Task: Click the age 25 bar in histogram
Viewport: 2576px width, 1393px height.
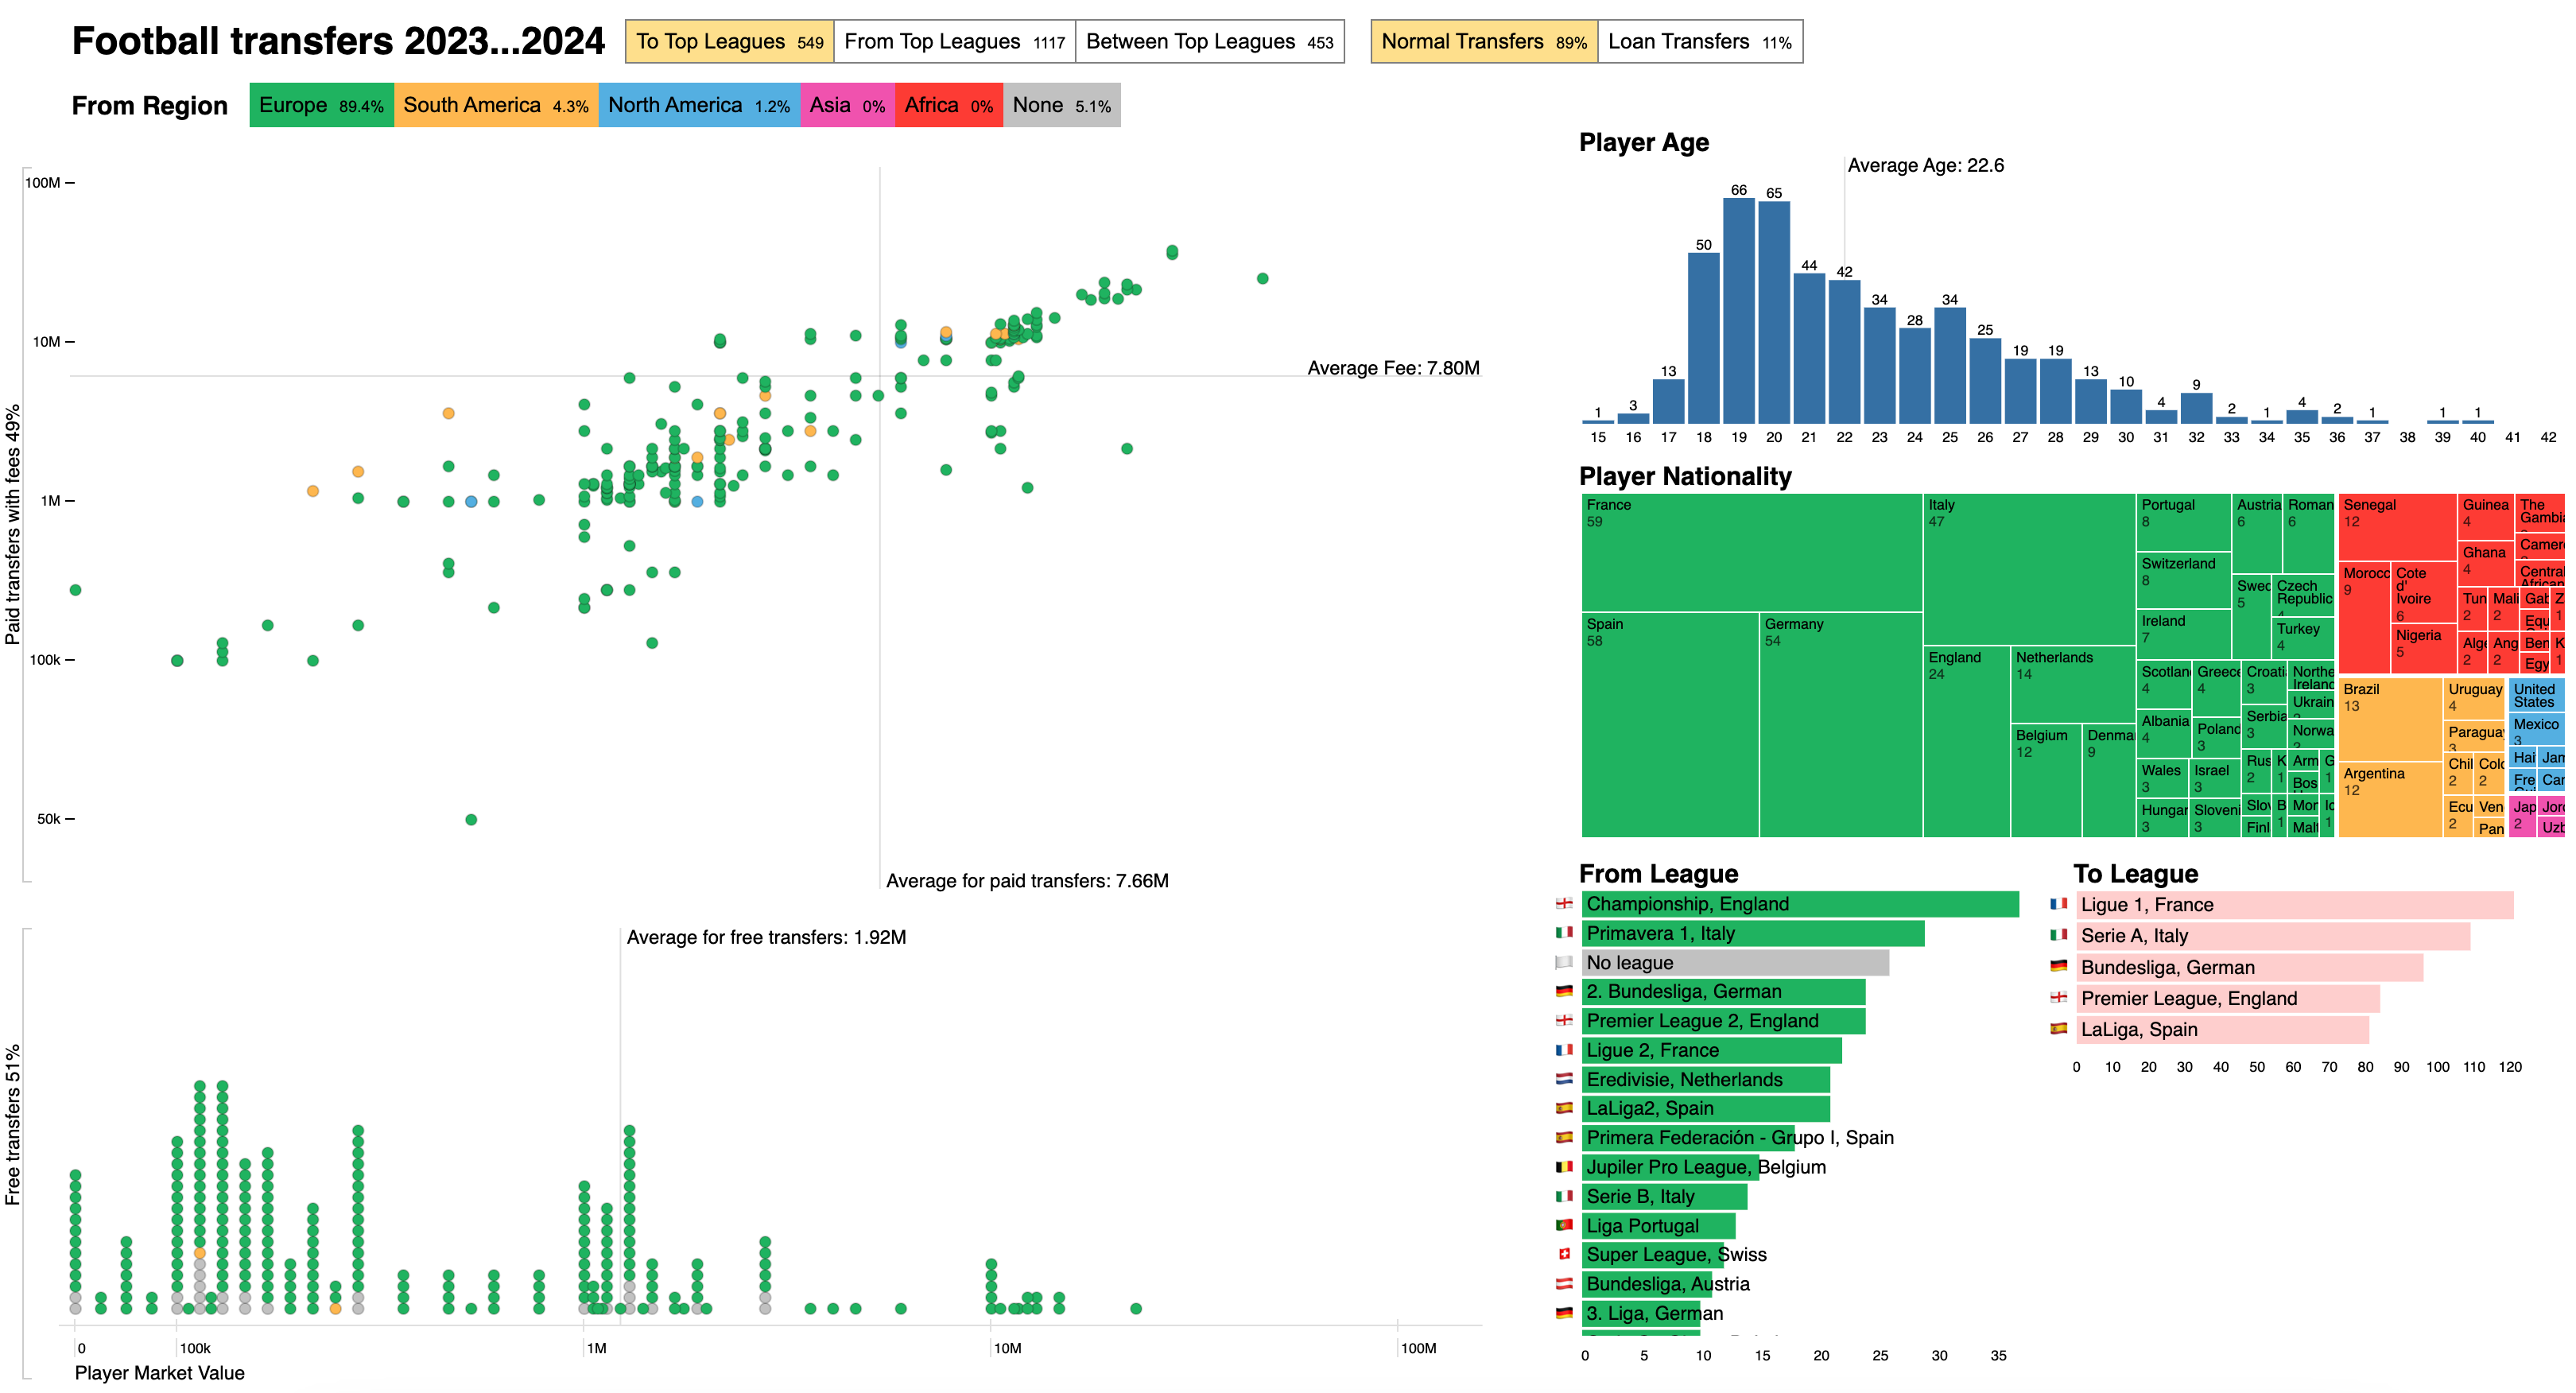Action: [x=1950, y=366]
